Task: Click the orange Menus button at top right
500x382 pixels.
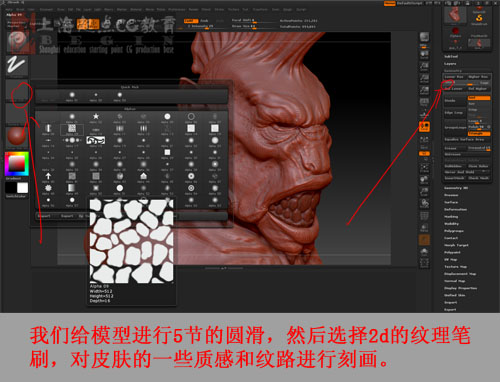Action: [x=389, y=3]
